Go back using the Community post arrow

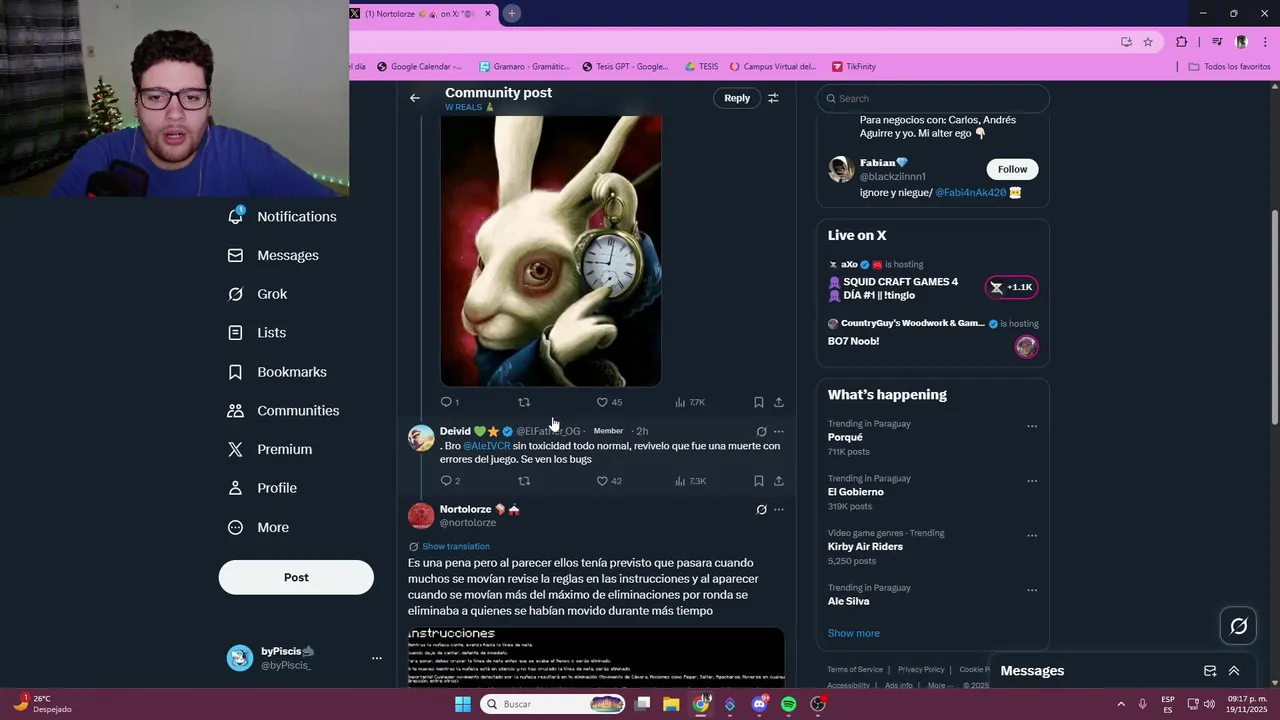tap(415, 98)
